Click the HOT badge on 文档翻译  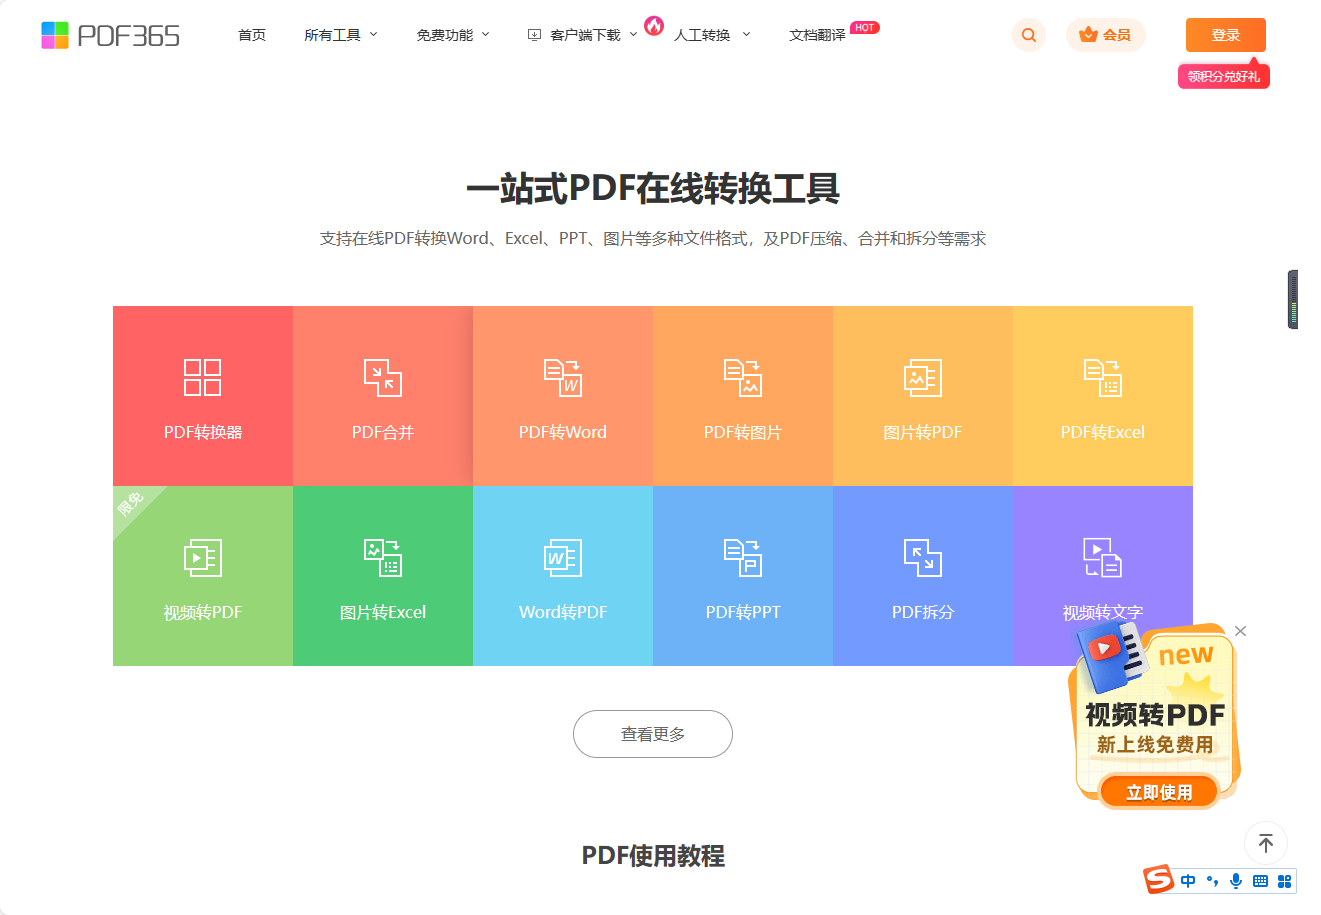coord(865,27)
